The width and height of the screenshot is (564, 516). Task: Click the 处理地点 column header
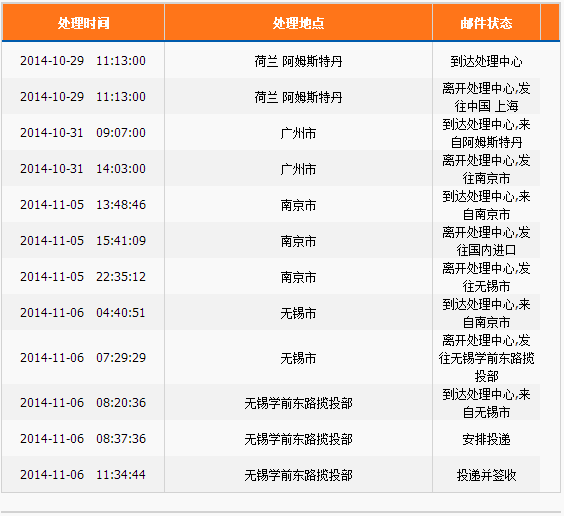tap(298, 23)
